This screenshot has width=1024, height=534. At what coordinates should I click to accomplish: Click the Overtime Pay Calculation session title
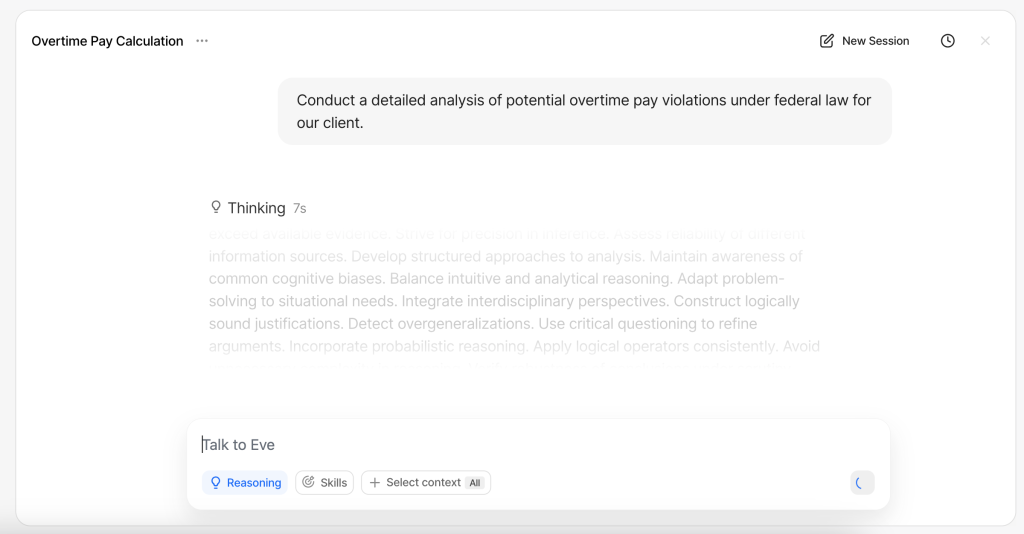108,41
